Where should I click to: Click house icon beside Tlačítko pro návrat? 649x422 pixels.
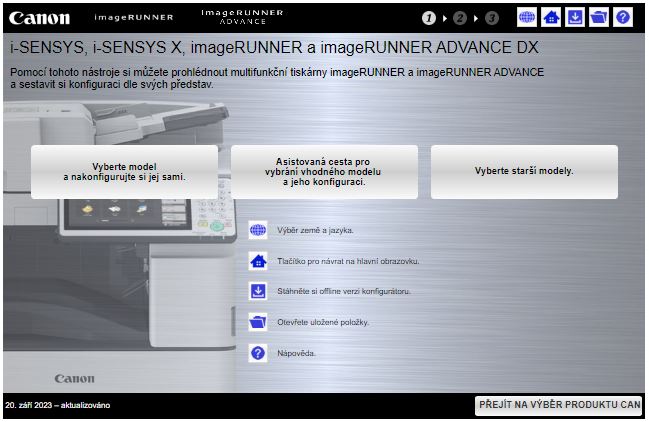click(x=258, y=261)
